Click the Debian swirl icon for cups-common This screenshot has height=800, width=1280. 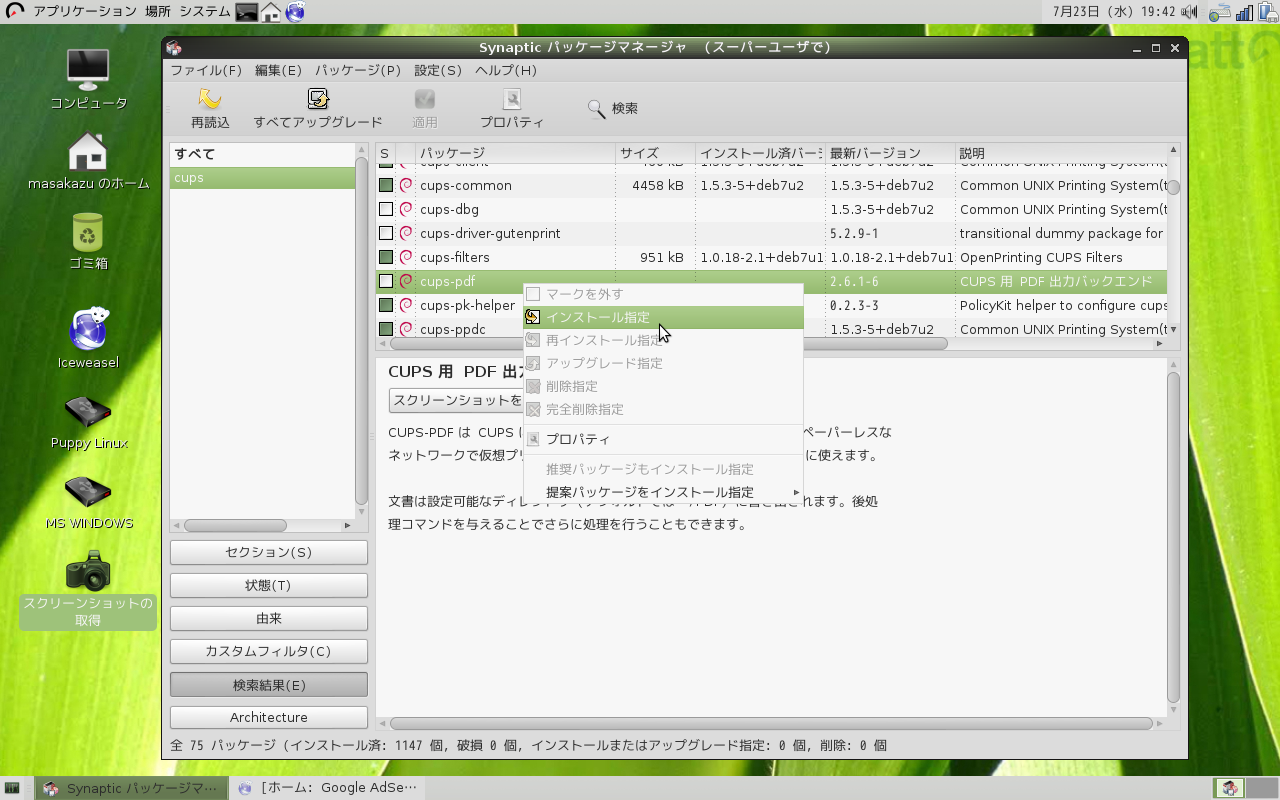click(x=406, y=185)
